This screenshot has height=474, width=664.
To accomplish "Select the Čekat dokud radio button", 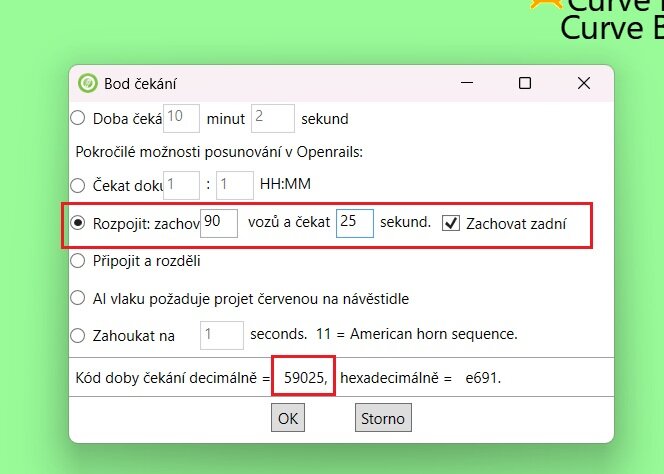I will (78, 185).
